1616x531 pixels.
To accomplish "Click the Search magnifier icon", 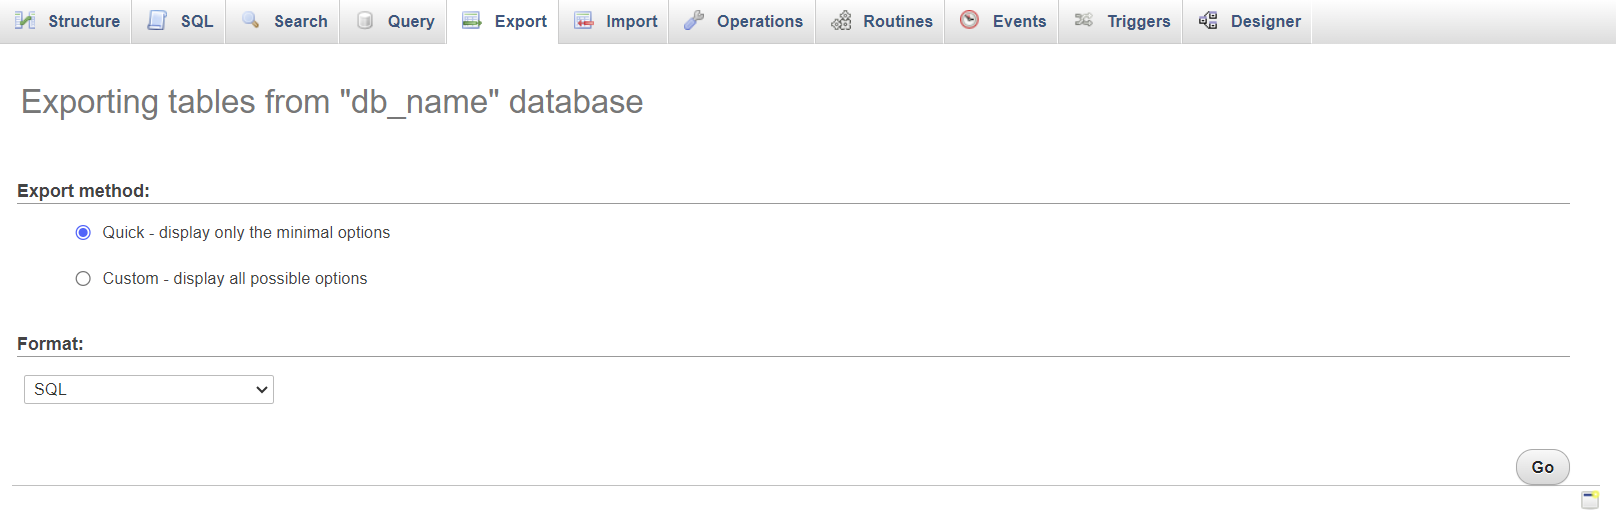I will (251, 21).
